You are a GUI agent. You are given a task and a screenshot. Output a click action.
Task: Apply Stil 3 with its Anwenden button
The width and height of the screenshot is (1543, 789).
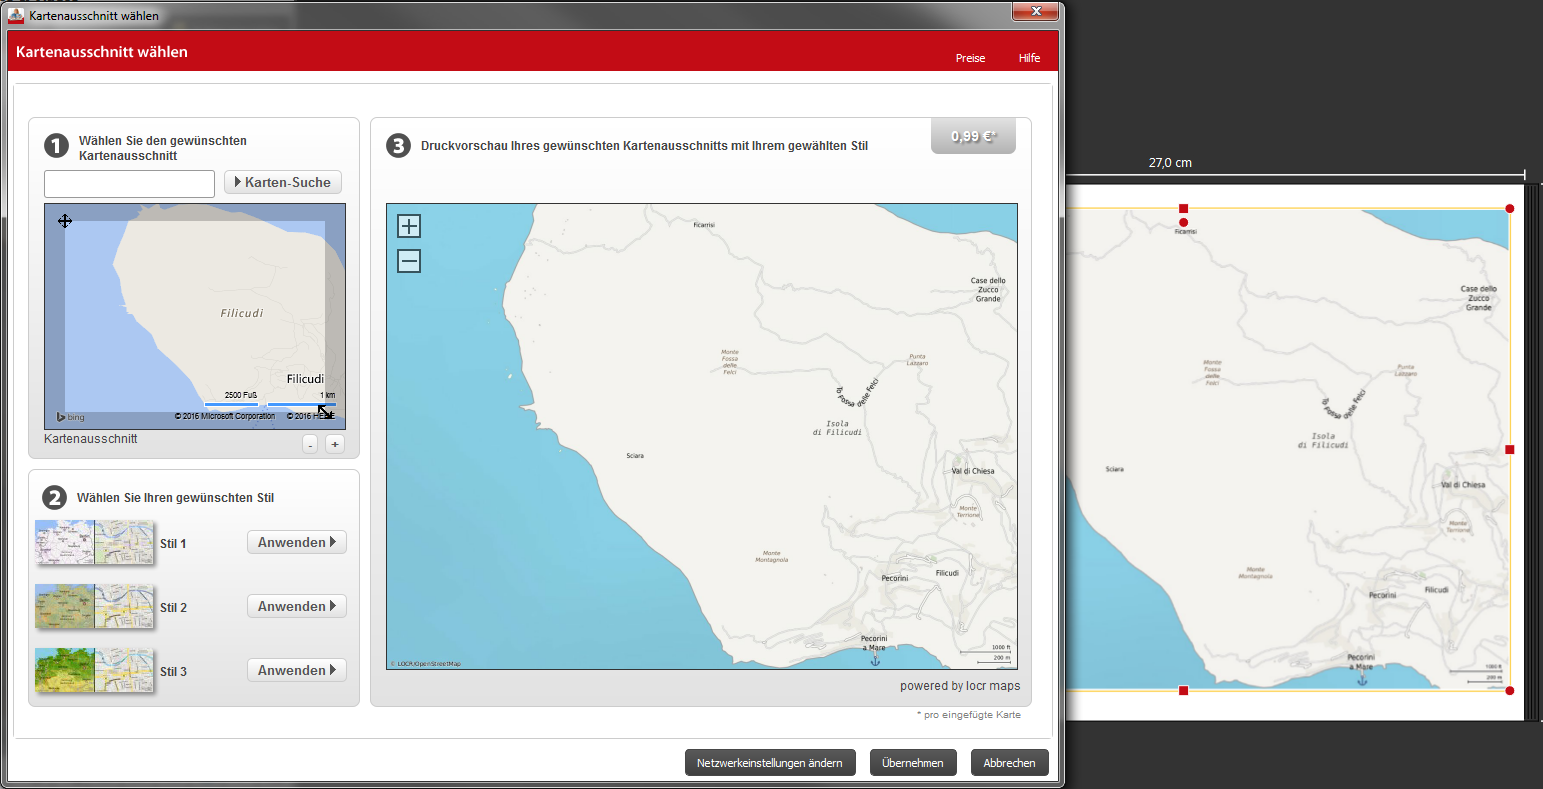(x=296, y=670)
